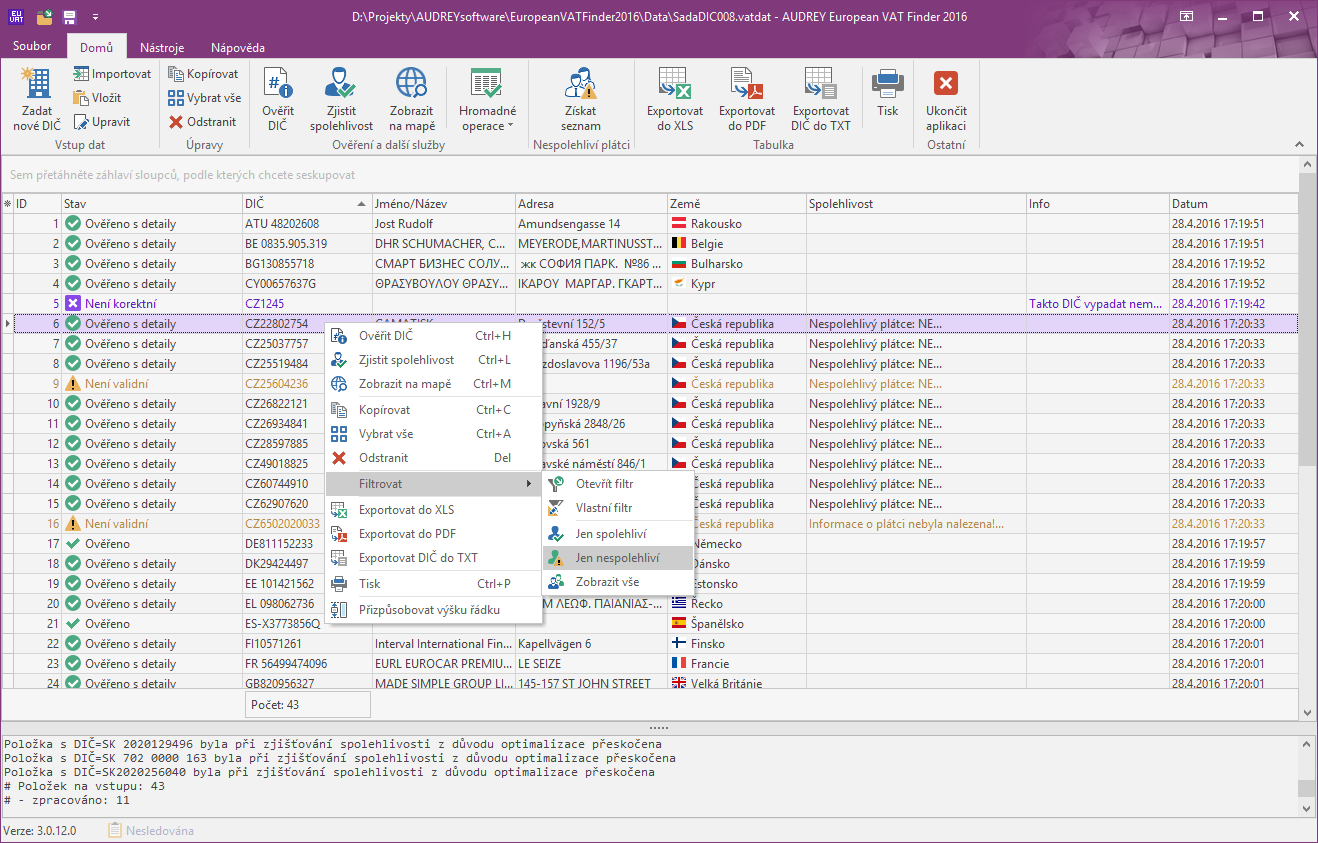
Task: Select Jen nespolehliví in the filter submenu
Action: coord(617,558)
